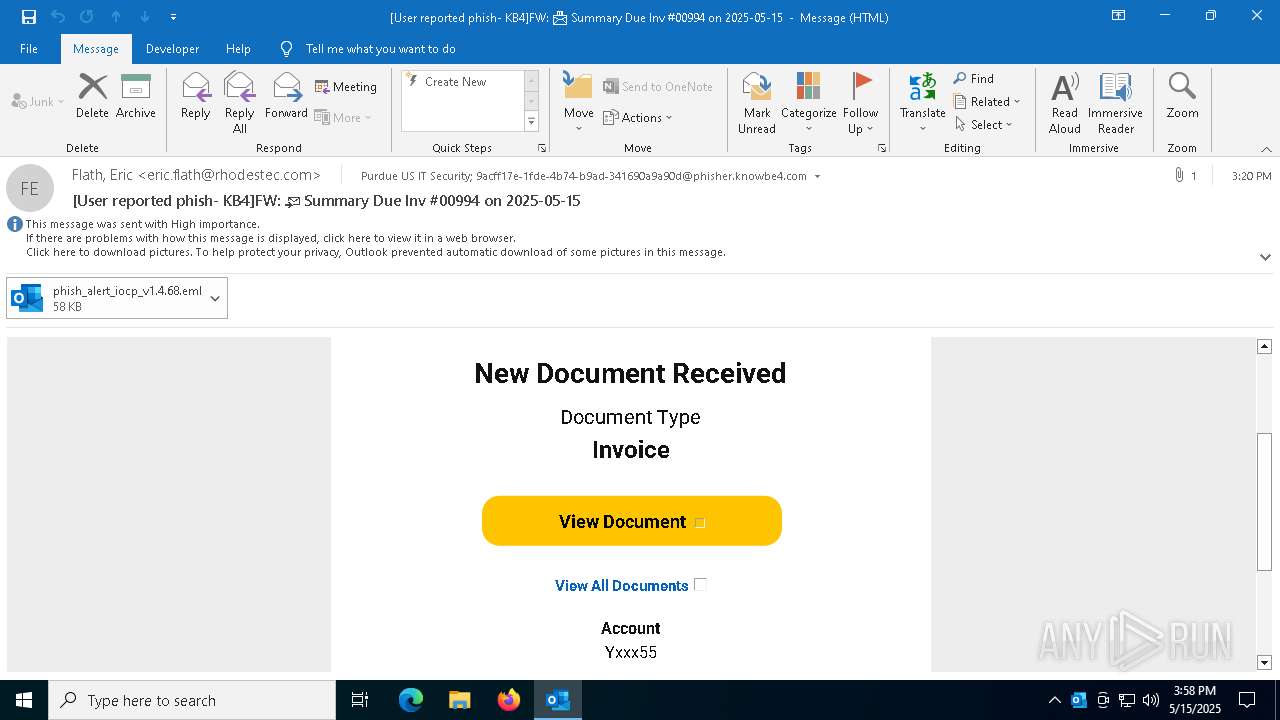The image size is (1280, 720).
Task: Expand the Translate options
Action: click(x=922, y=102)
